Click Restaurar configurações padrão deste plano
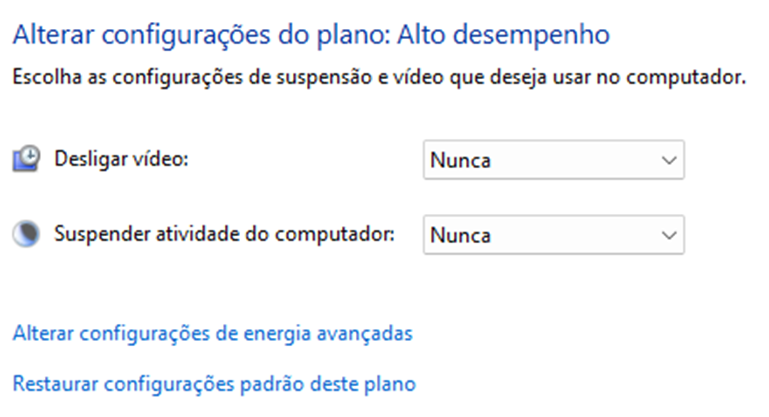Viewport: 769px width, 417px height. click(x=213, y=383)
